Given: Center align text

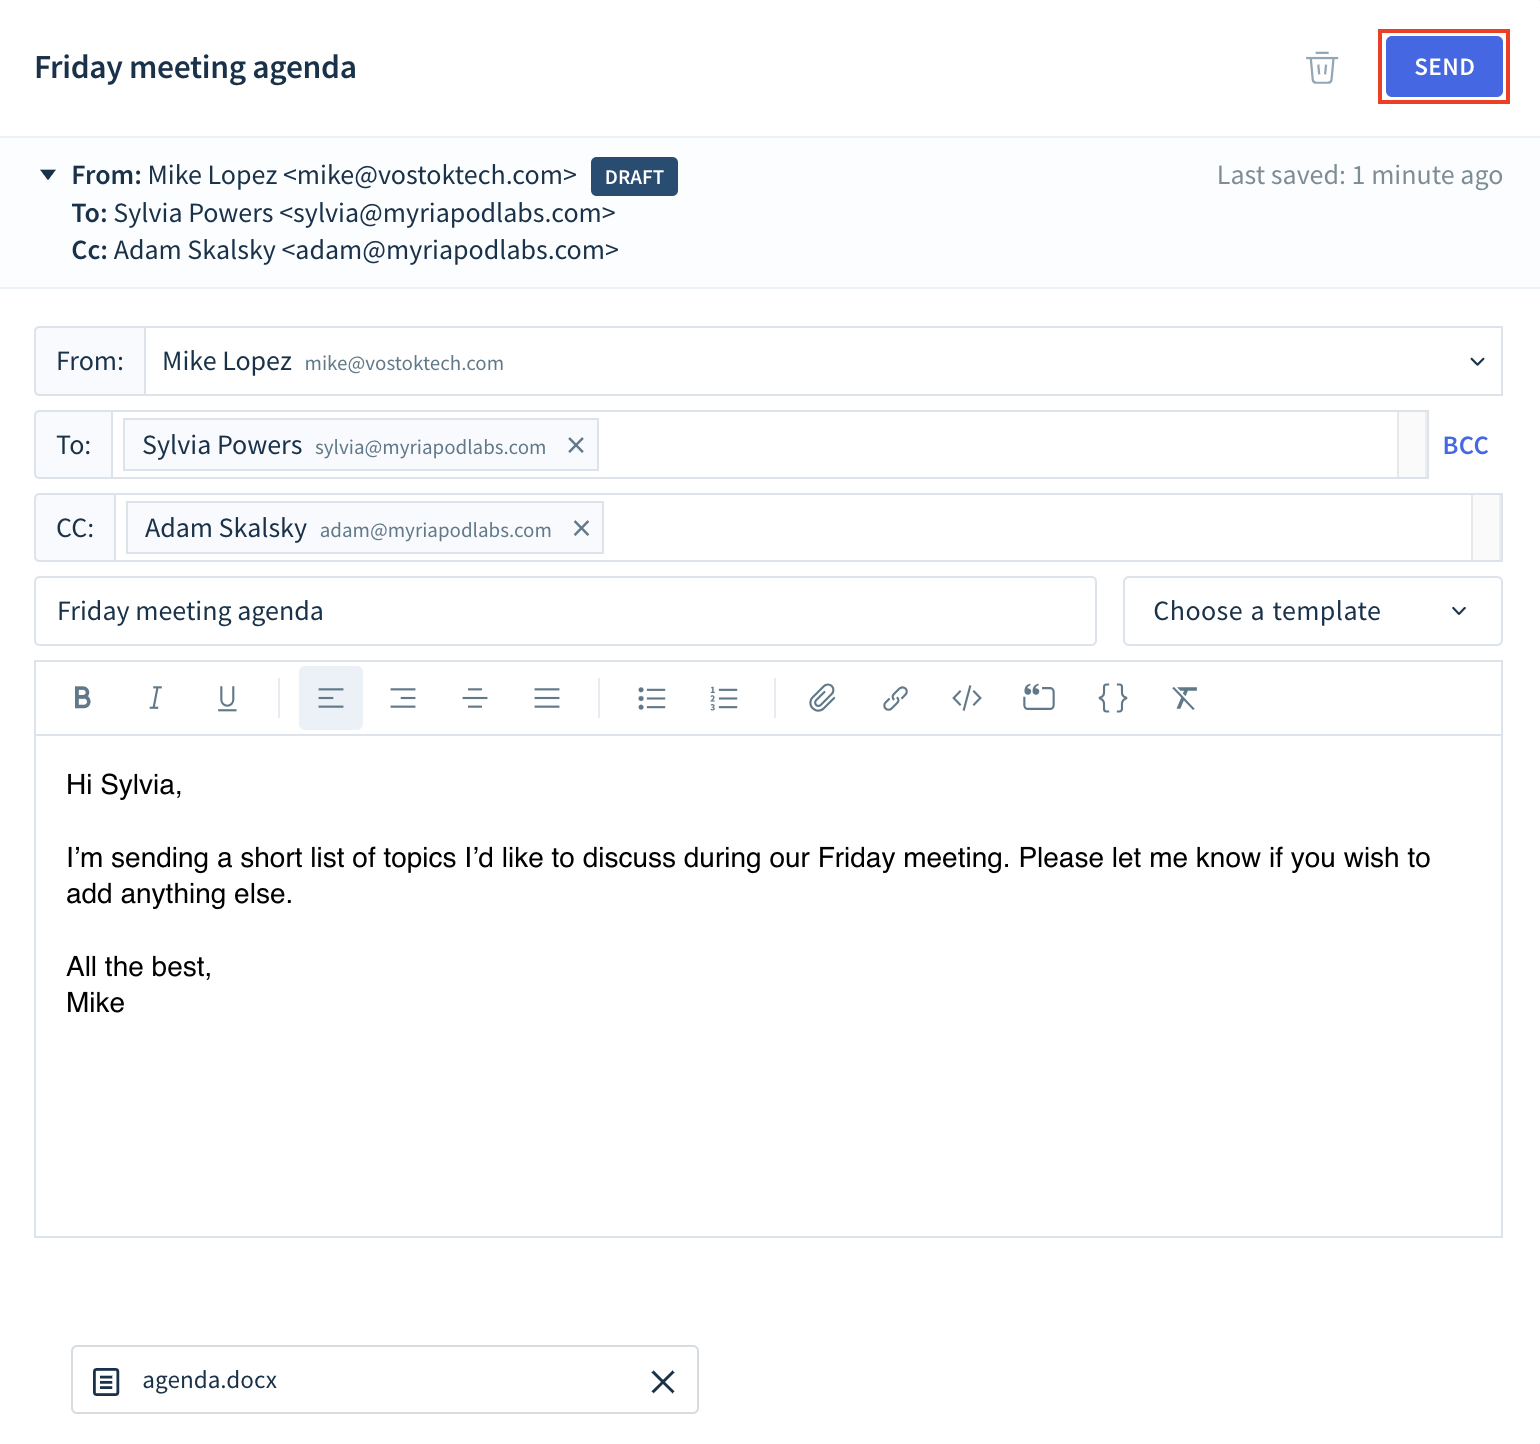Looking at the screenshot, I should [x=475, y=698].
